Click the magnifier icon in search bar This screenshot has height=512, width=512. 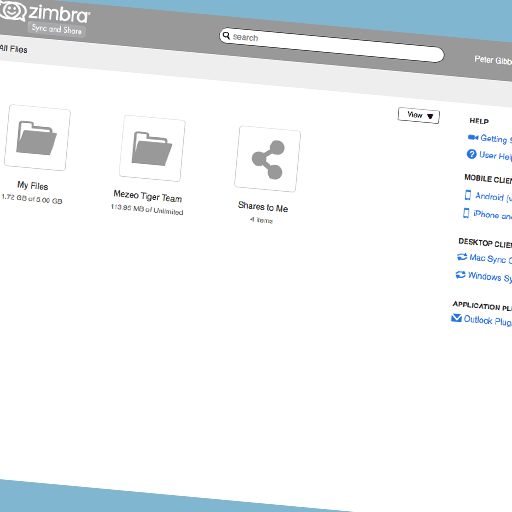226,35
